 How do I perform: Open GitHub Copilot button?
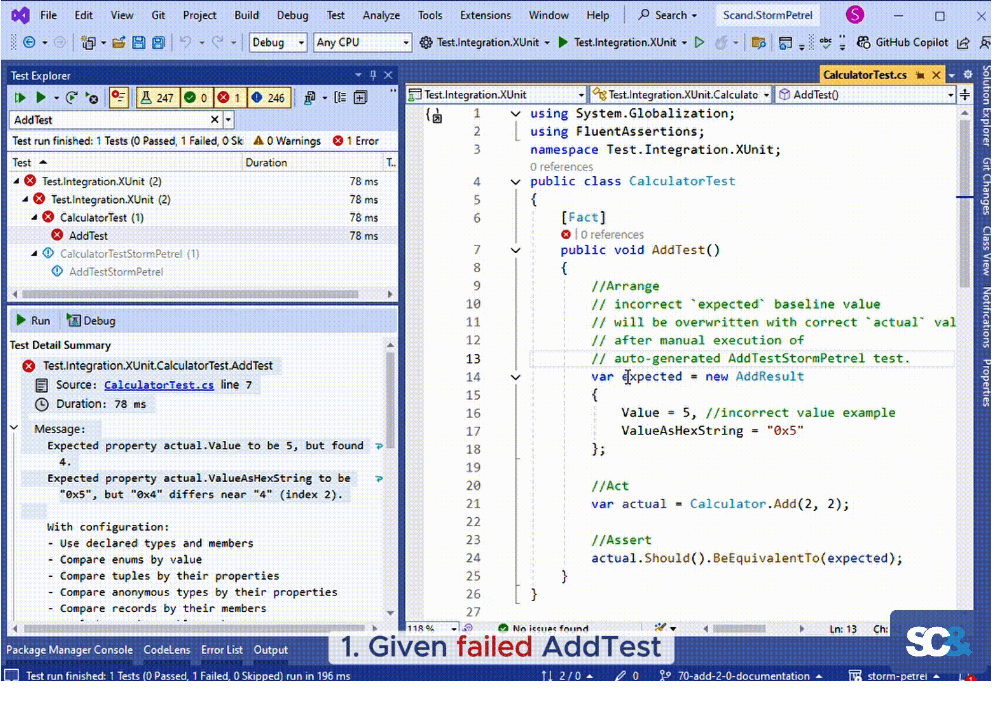[x=902, y=43]
